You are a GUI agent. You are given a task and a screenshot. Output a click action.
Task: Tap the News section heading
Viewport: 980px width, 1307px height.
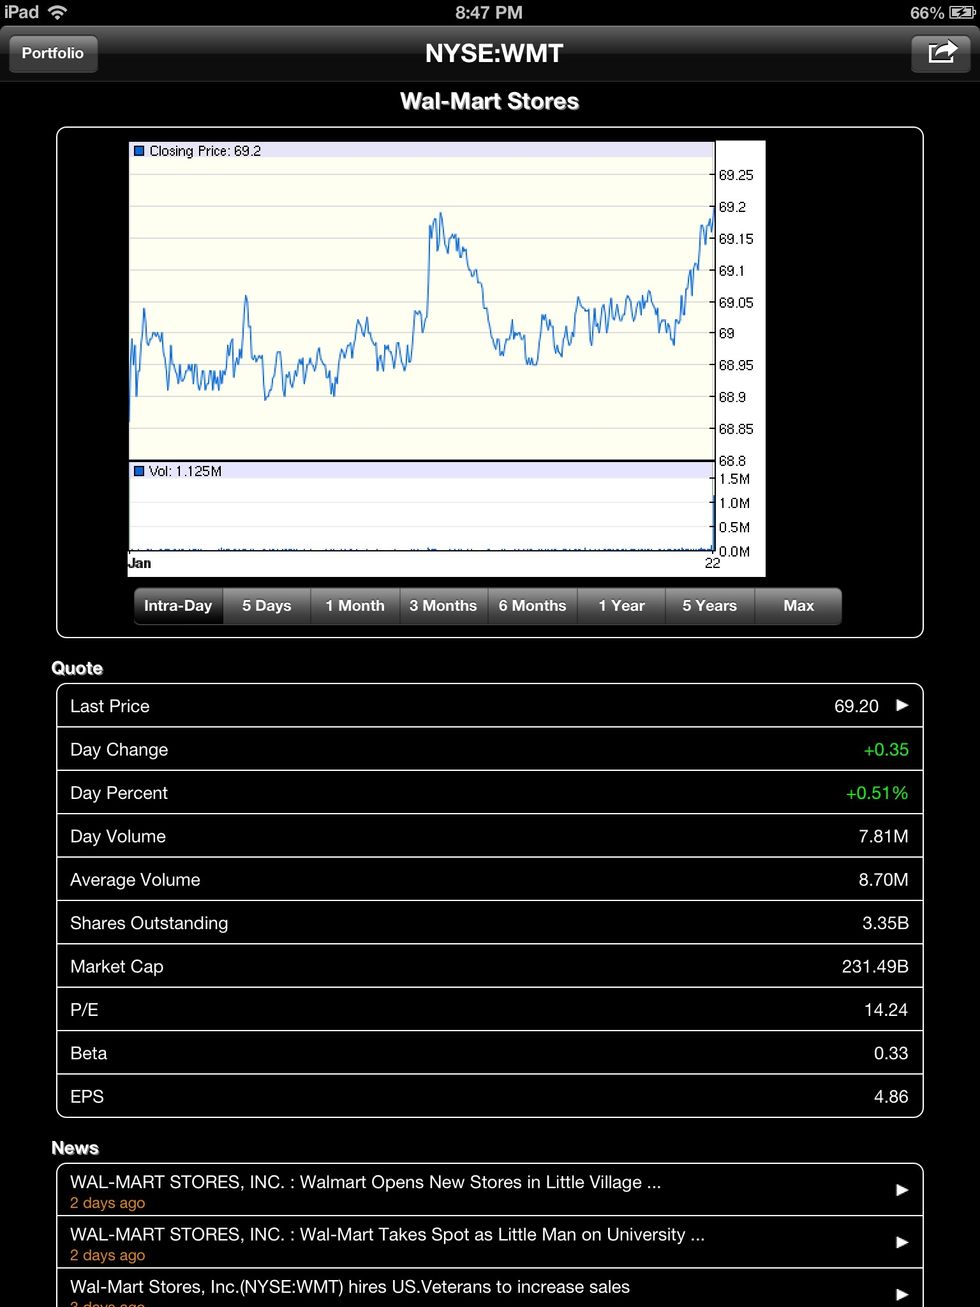pos(75,1148)
